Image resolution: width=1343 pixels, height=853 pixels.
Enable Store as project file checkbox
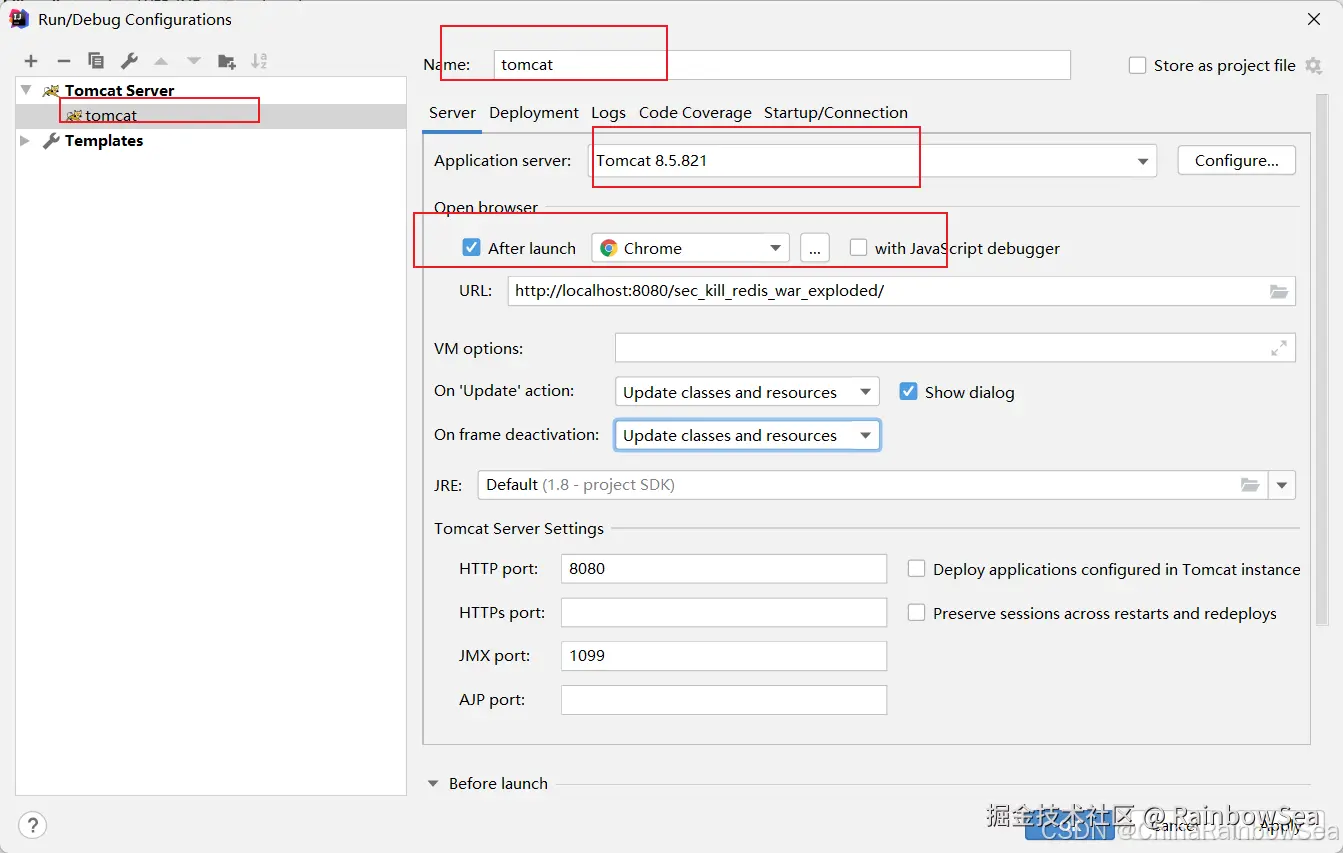pos(1137,65)
